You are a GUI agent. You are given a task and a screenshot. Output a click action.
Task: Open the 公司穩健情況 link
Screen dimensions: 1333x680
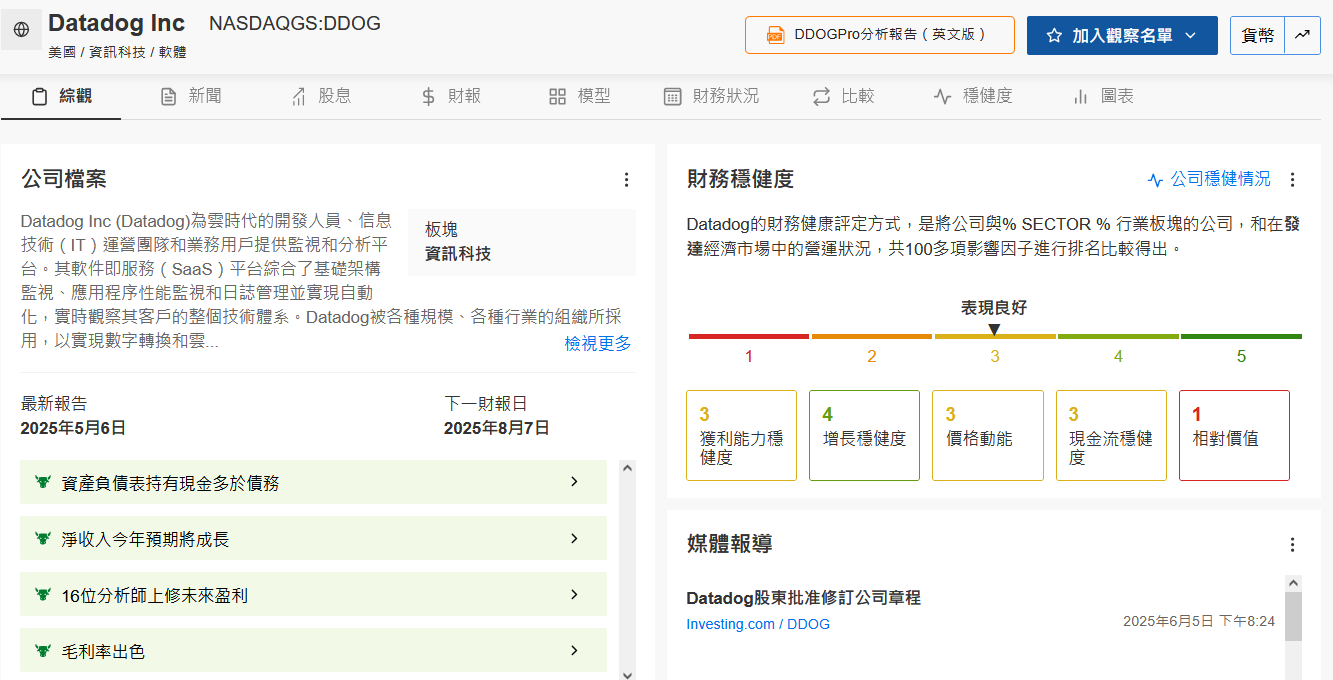[1220, 179]
